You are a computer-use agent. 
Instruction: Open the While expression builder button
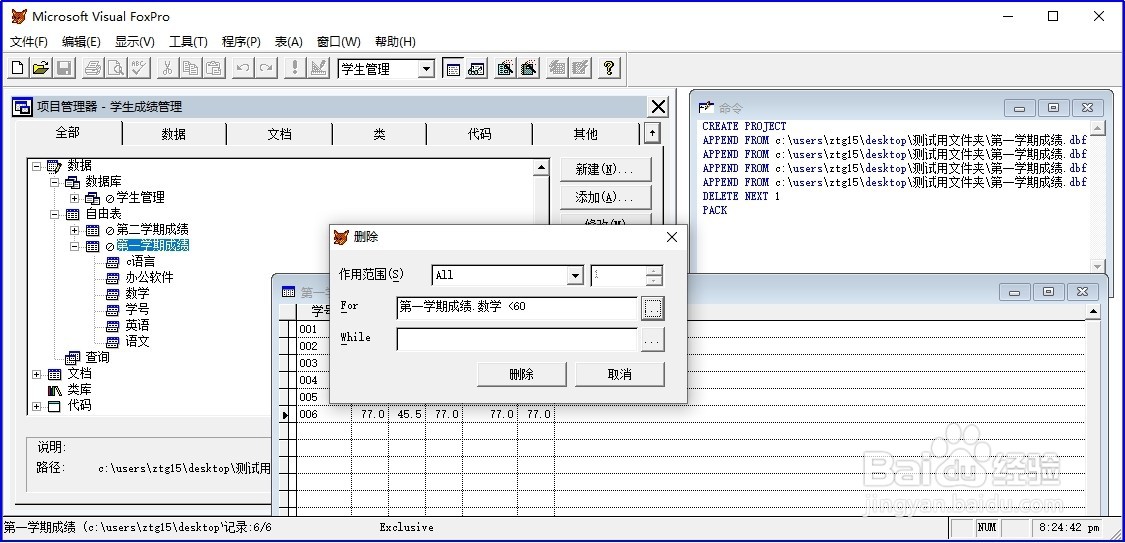tap(652, 340)
